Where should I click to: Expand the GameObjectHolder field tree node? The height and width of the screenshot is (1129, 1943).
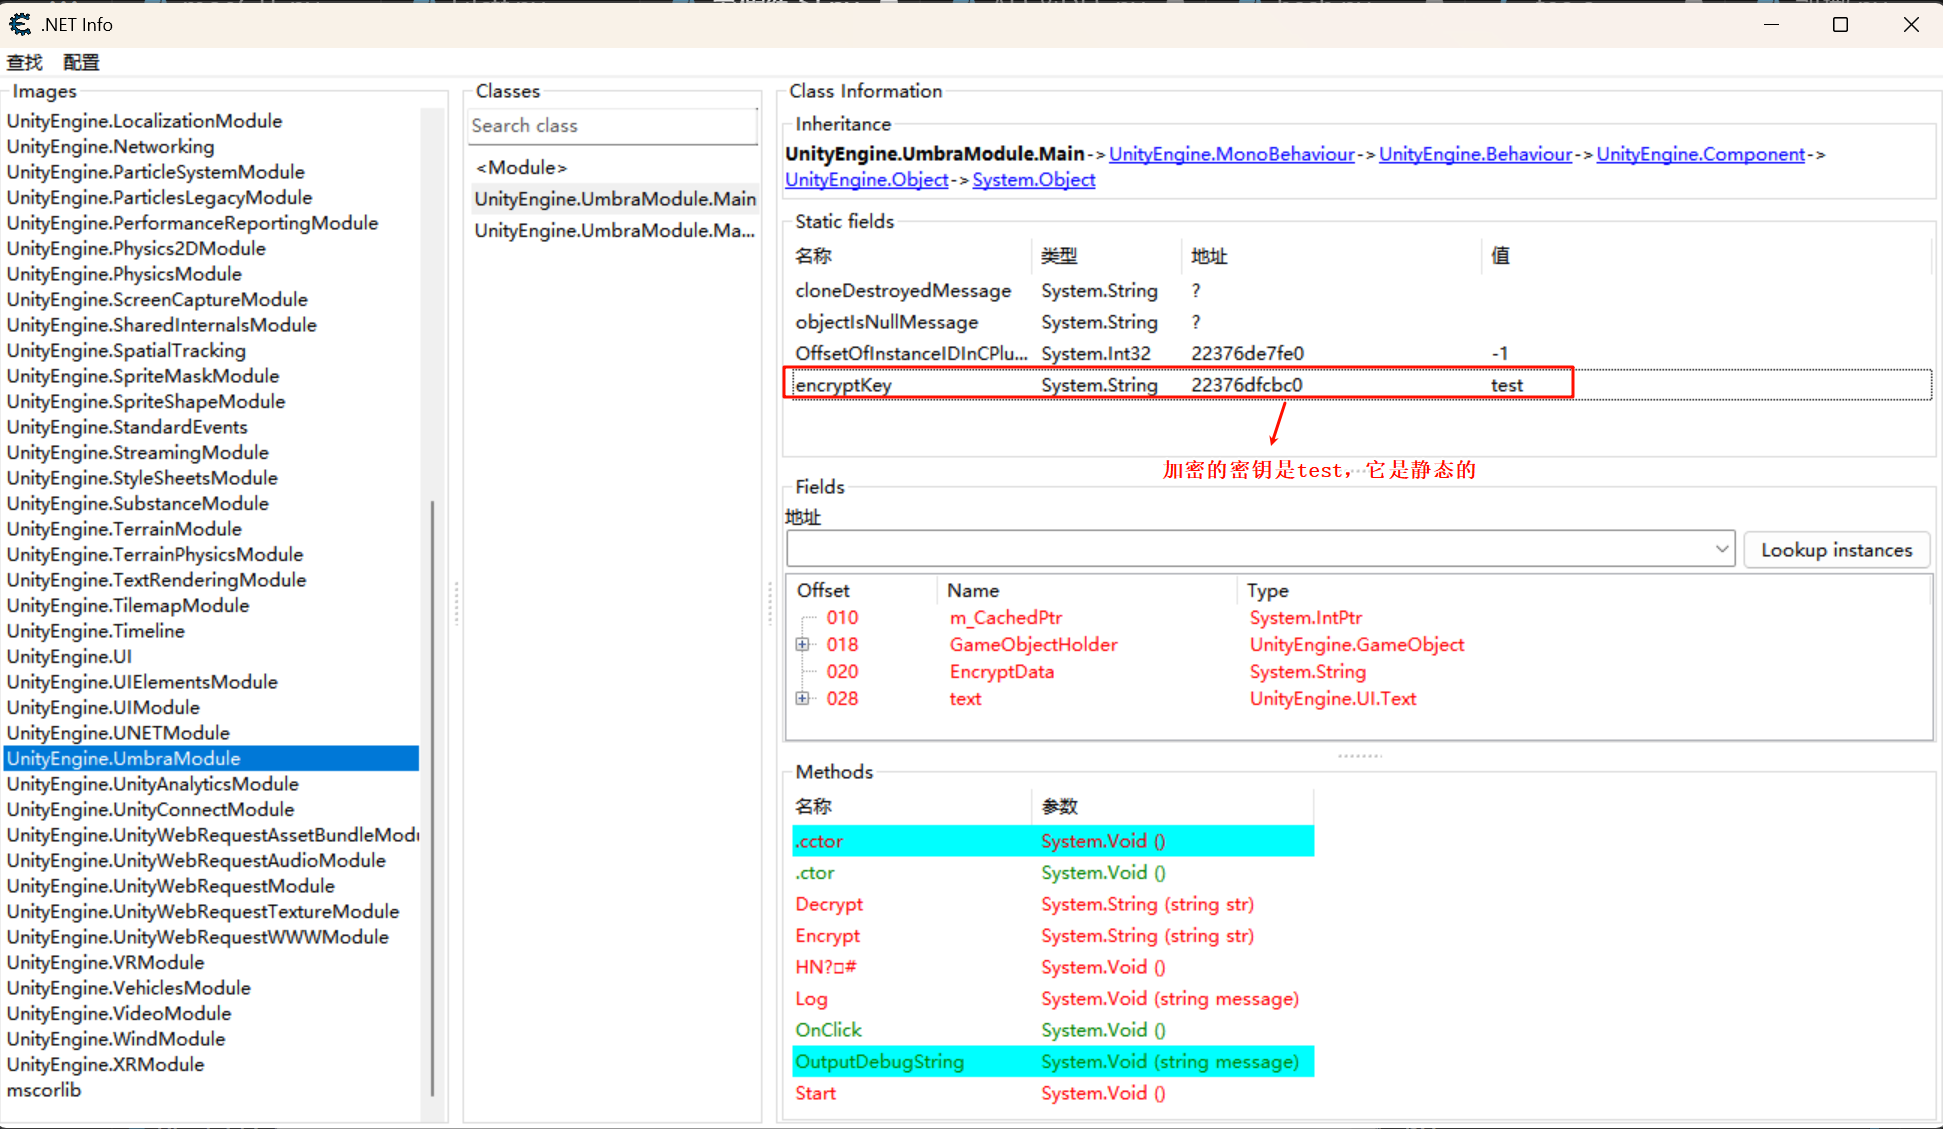pos(802,645)
